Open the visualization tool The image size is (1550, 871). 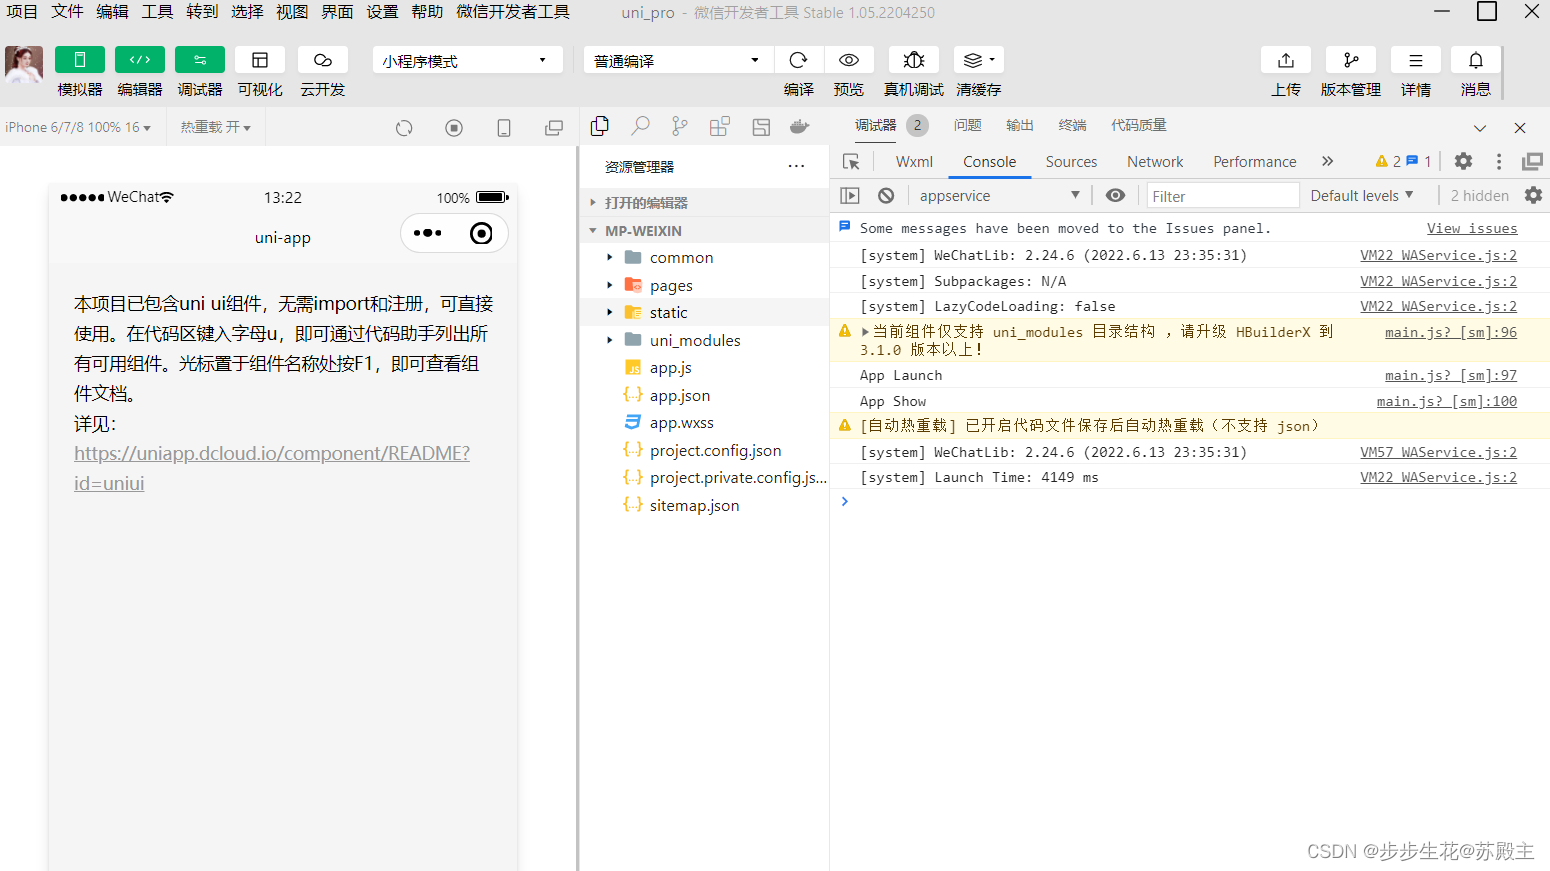click(260, 60)
